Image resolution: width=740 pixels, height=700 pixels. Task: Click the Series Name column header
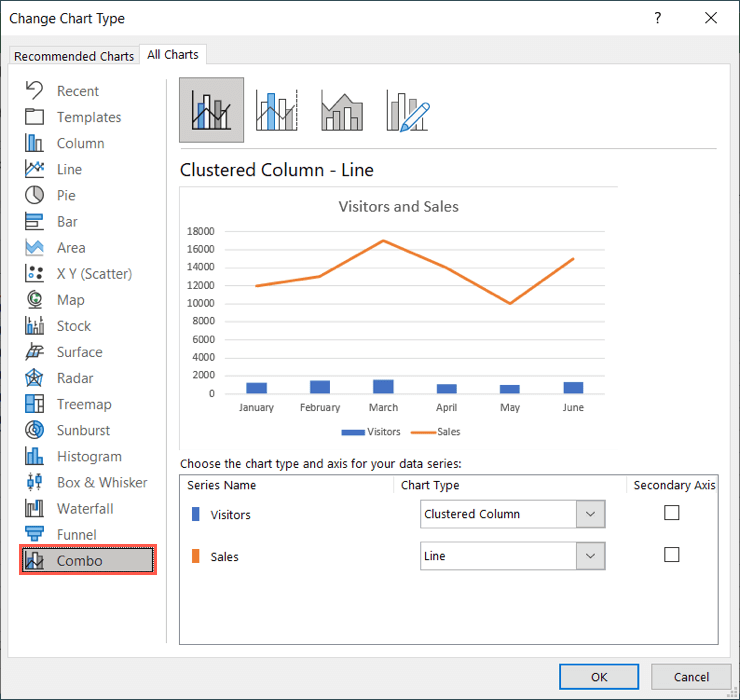point(221,485)
